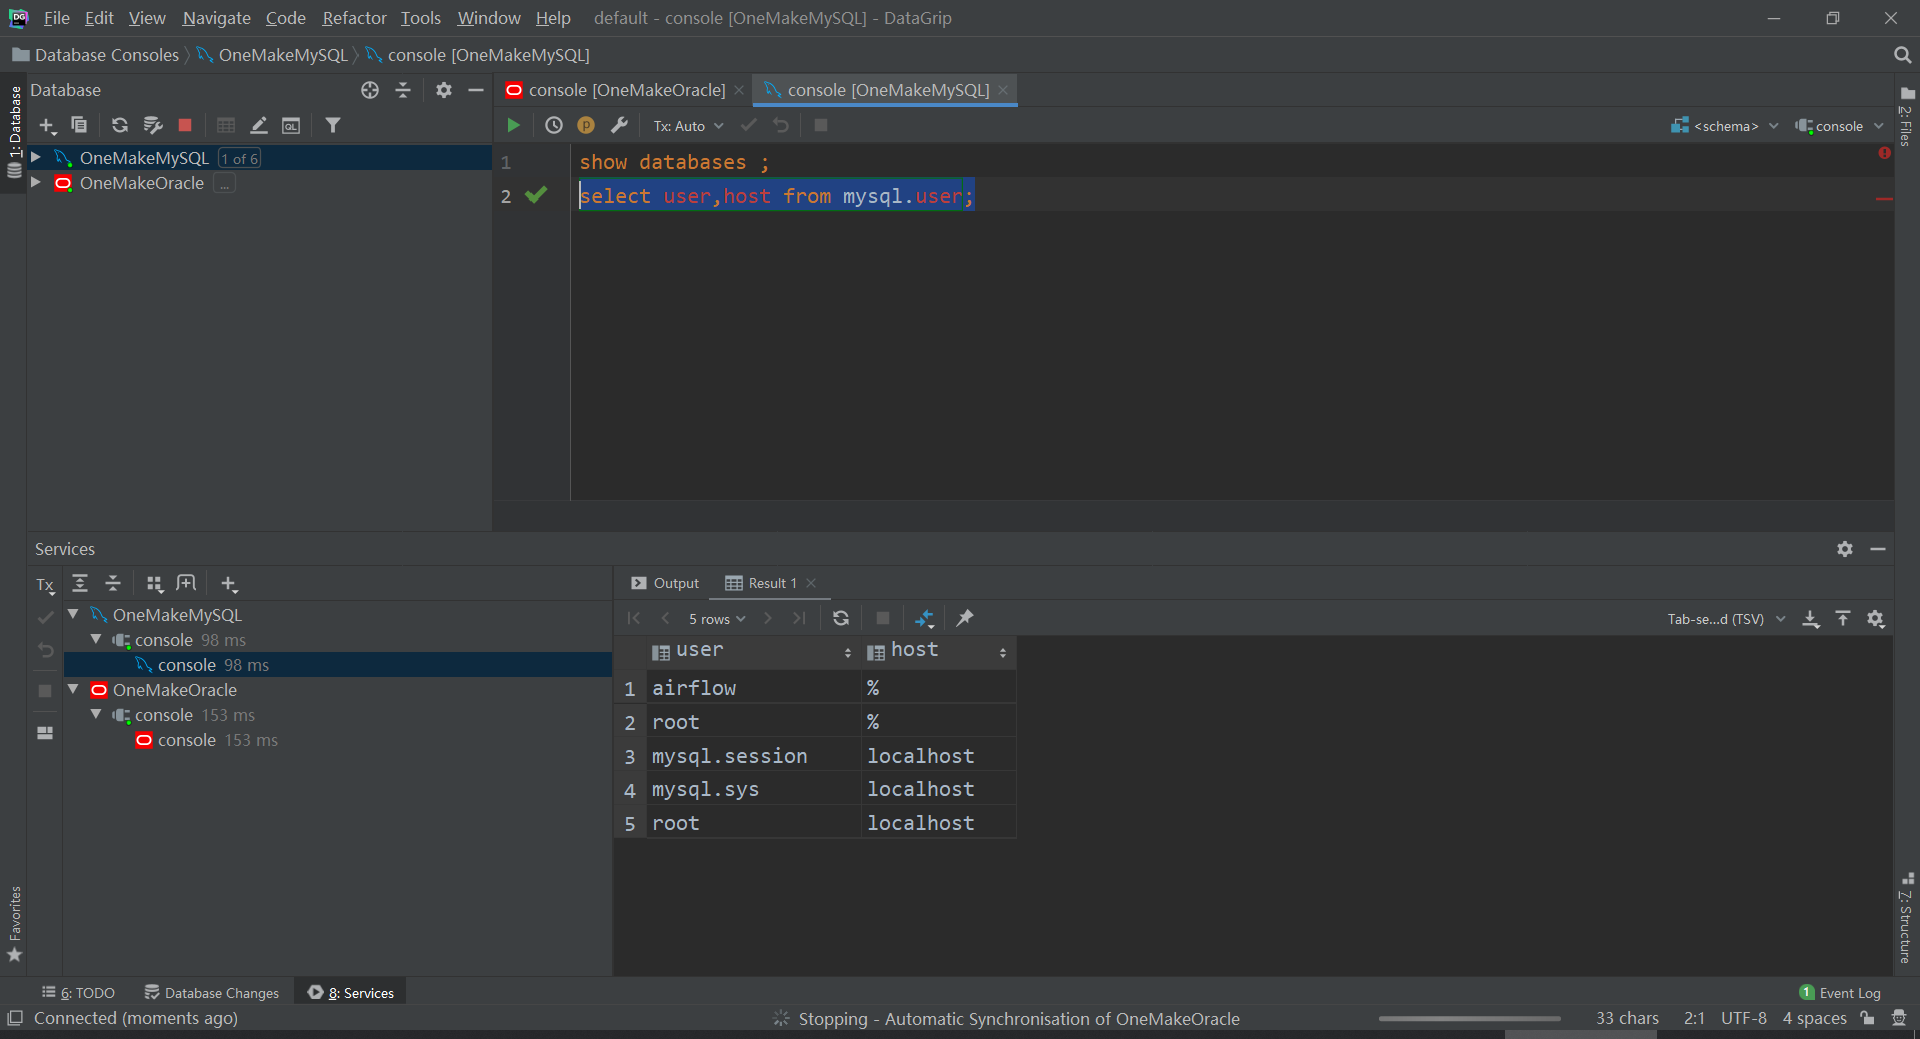Click the search magnifier icon at top right
The image size is (1920, 1039).
click(x=1902, y=55)
